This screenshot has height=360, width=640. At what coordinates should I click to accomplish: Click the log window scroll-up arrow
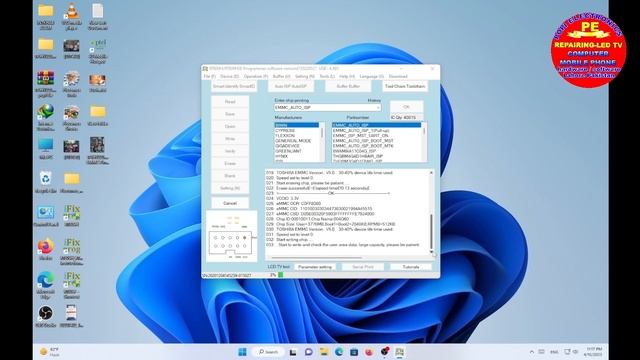tap(431, 173)
